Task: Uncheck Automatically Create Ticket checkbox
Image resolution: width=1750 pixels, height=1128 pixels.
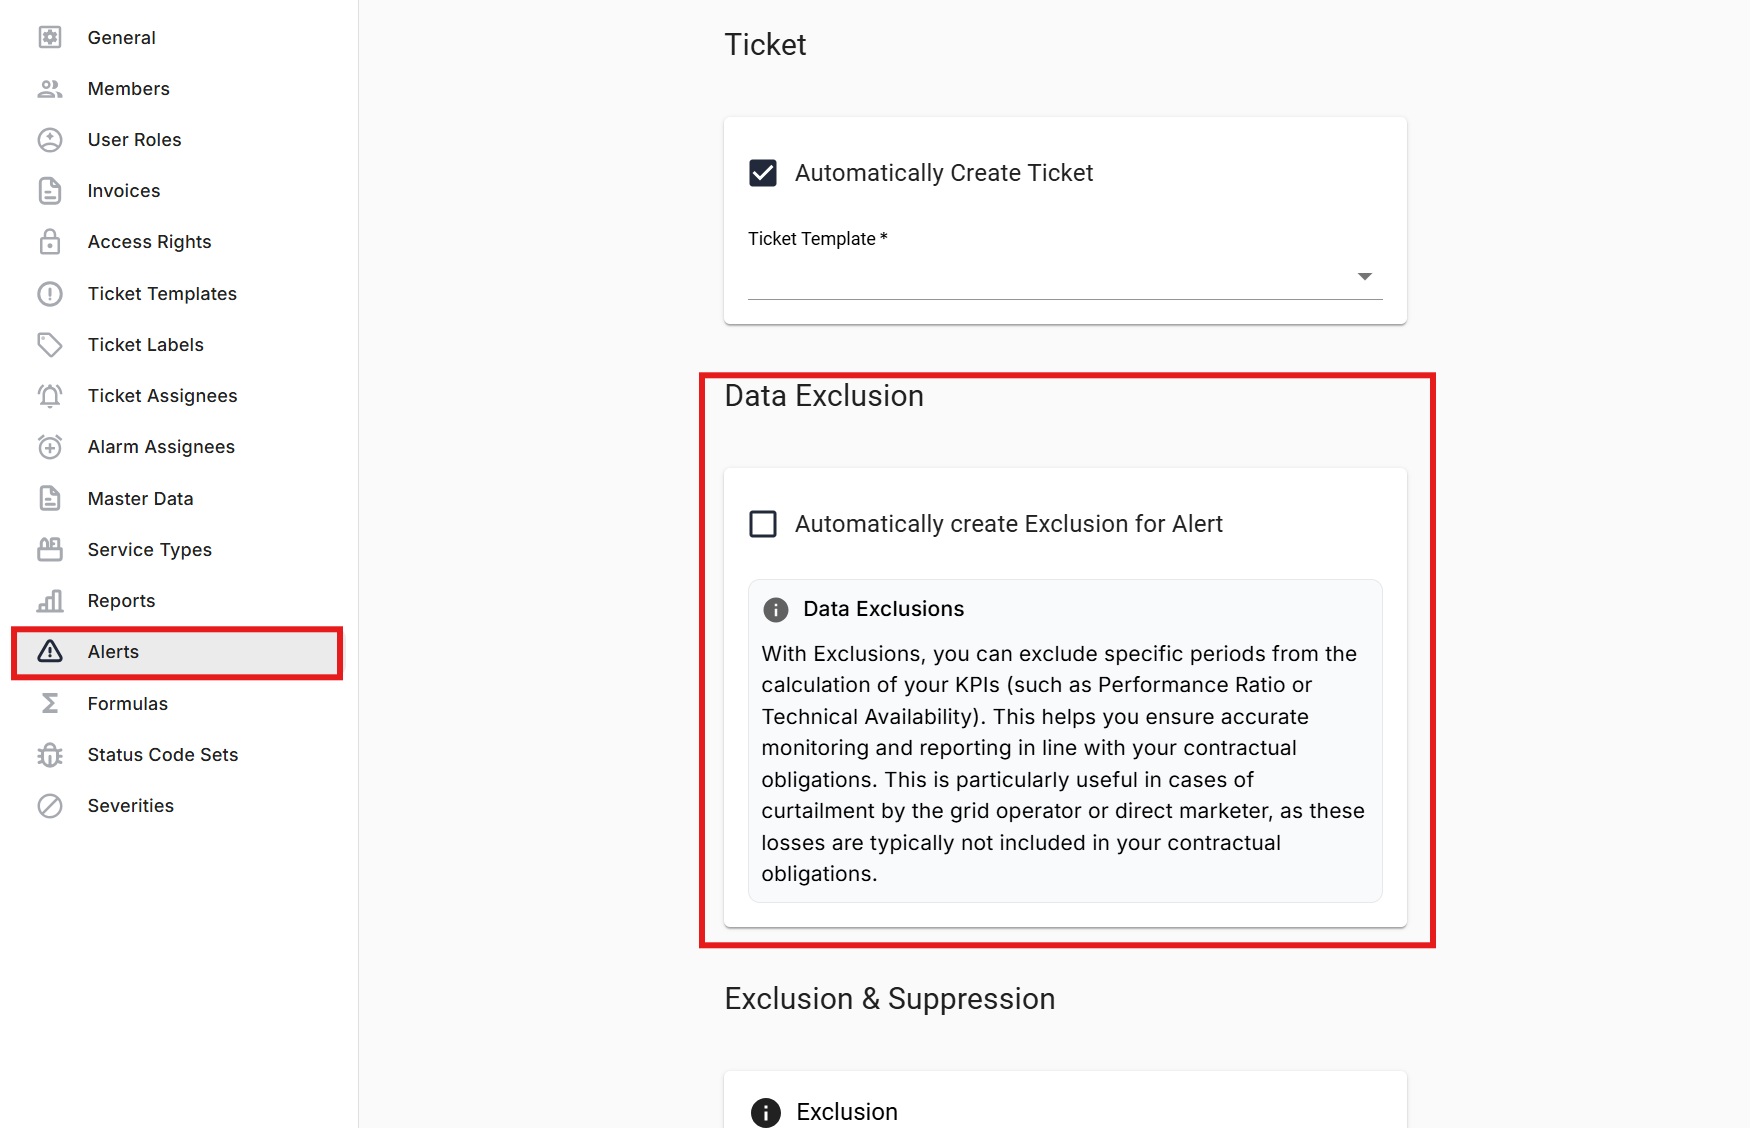Action: (x=763, y=173)
